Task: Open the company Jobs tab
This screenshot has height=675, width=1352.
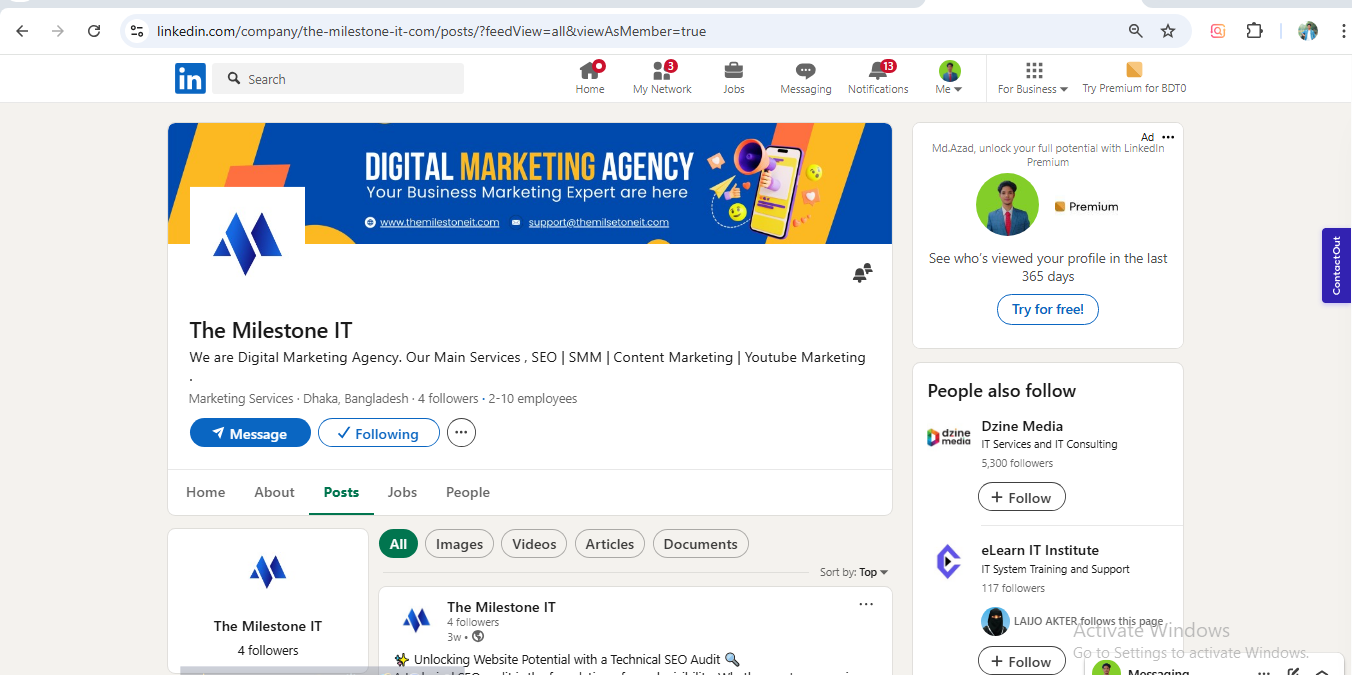Action: 402,492
